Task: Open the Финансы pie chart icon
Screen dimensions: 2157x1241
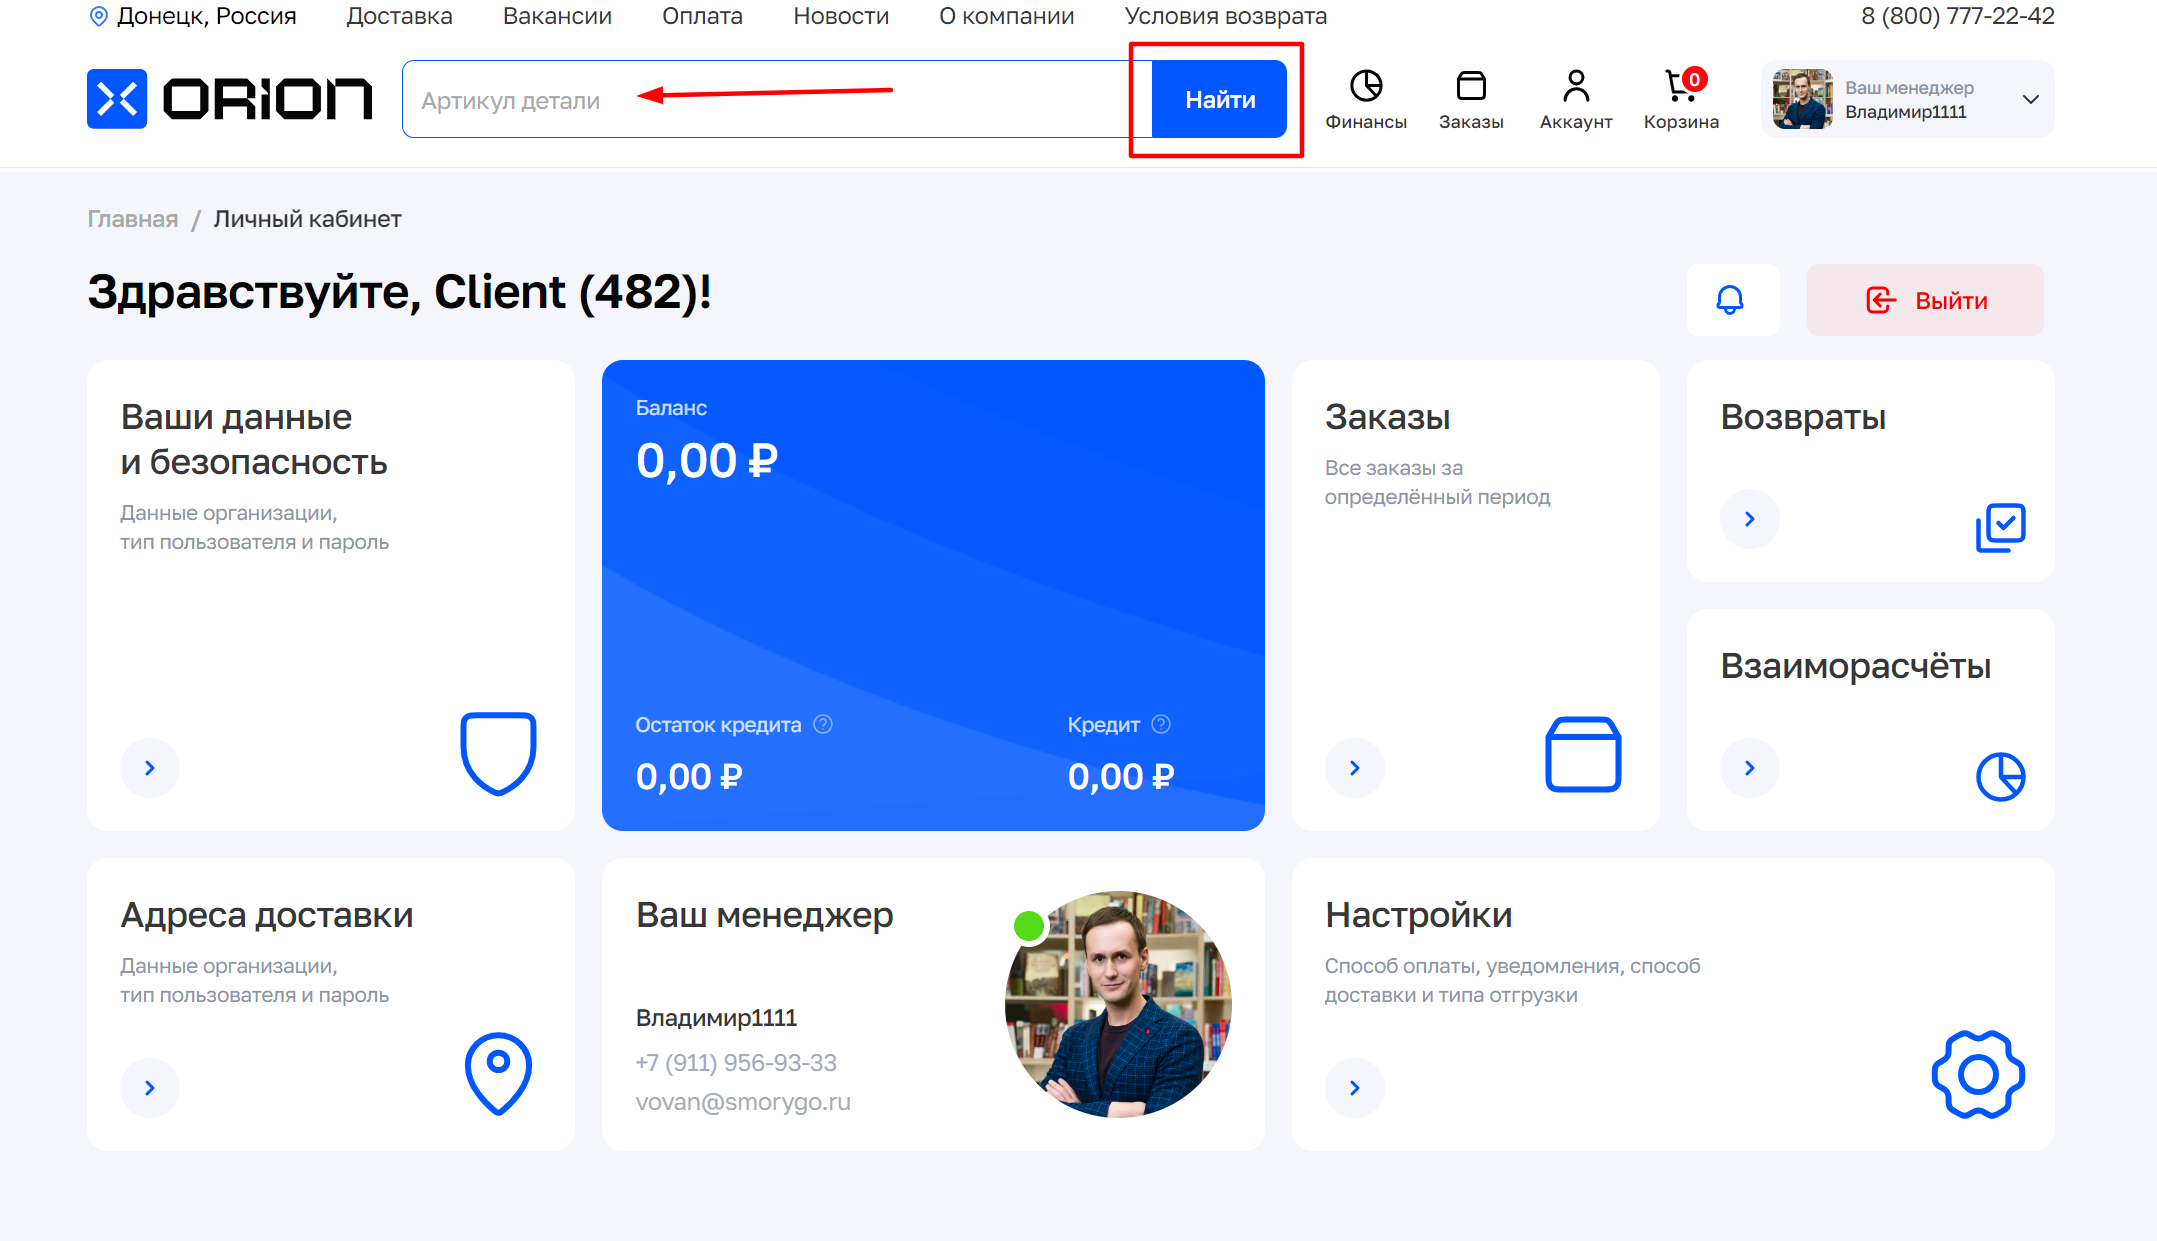Action: click(1365, 87)
